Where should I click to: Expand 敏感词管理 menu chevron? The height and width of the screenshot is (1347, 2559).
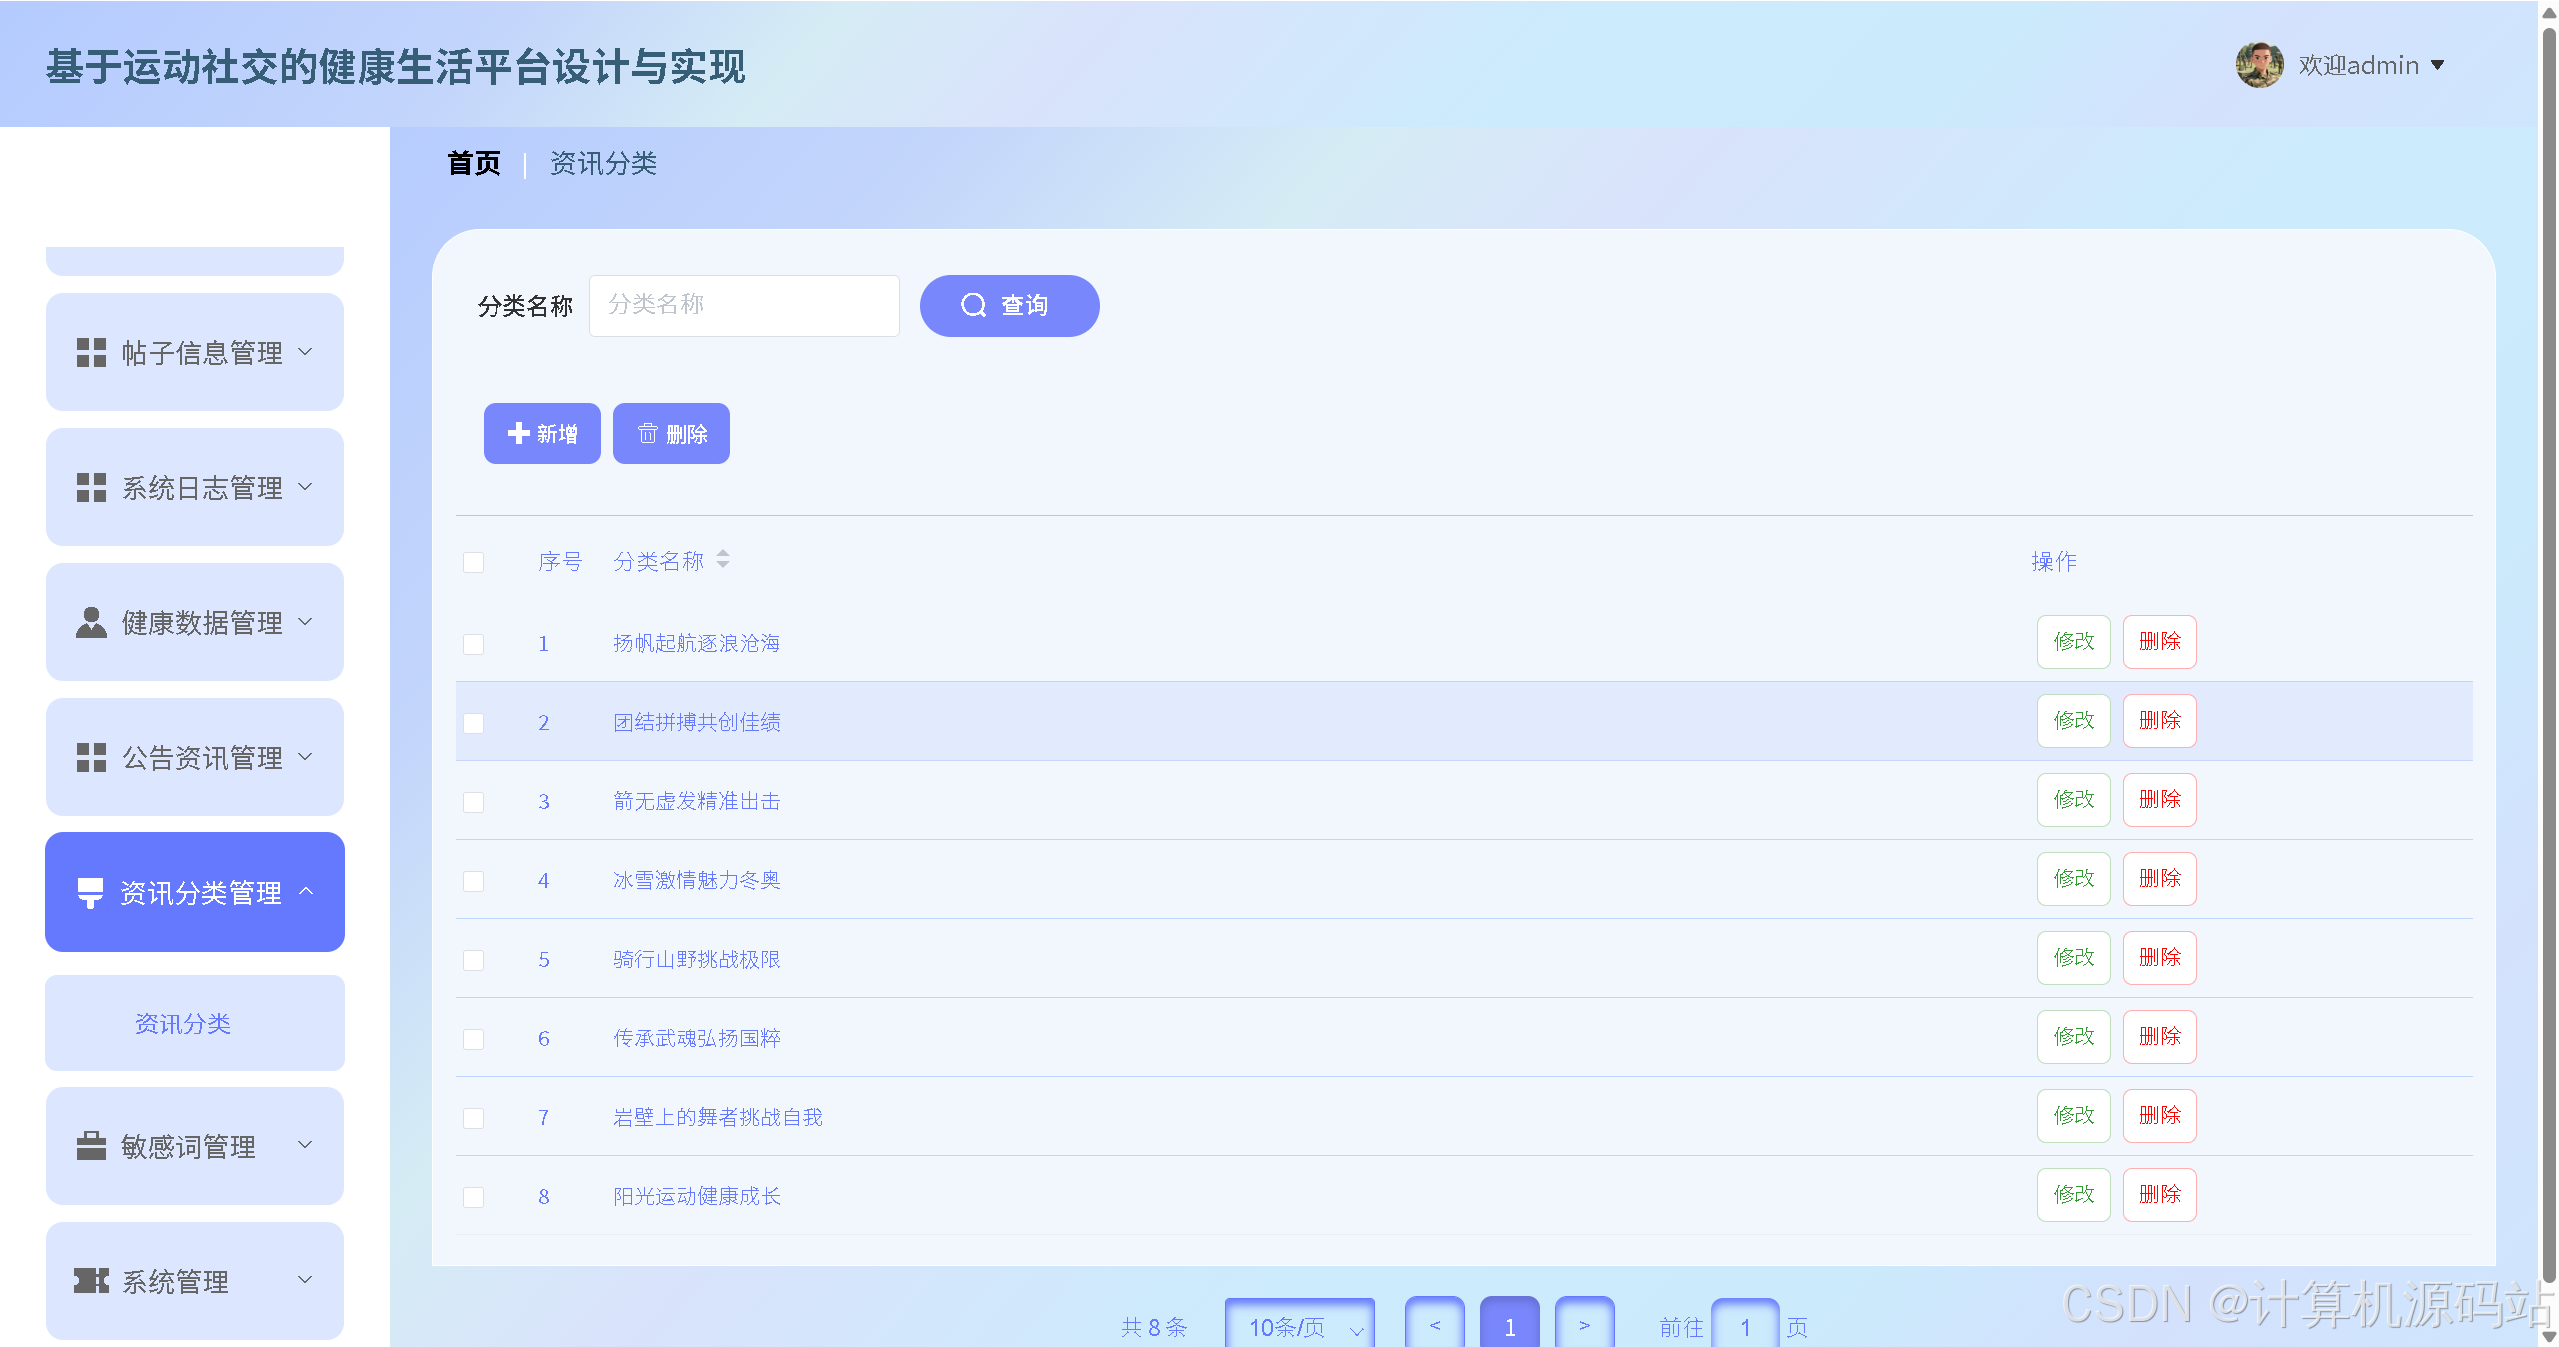click(306, 1145)
